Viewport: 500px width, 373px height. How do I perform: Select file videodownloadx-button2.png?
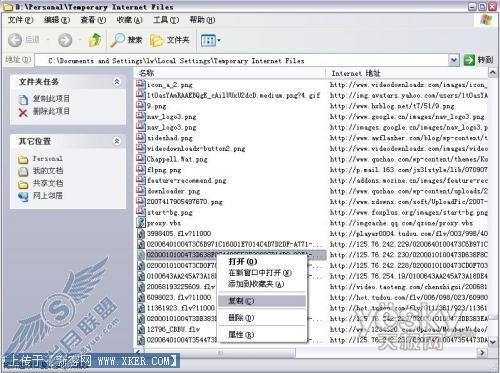[x=196, y=149]
